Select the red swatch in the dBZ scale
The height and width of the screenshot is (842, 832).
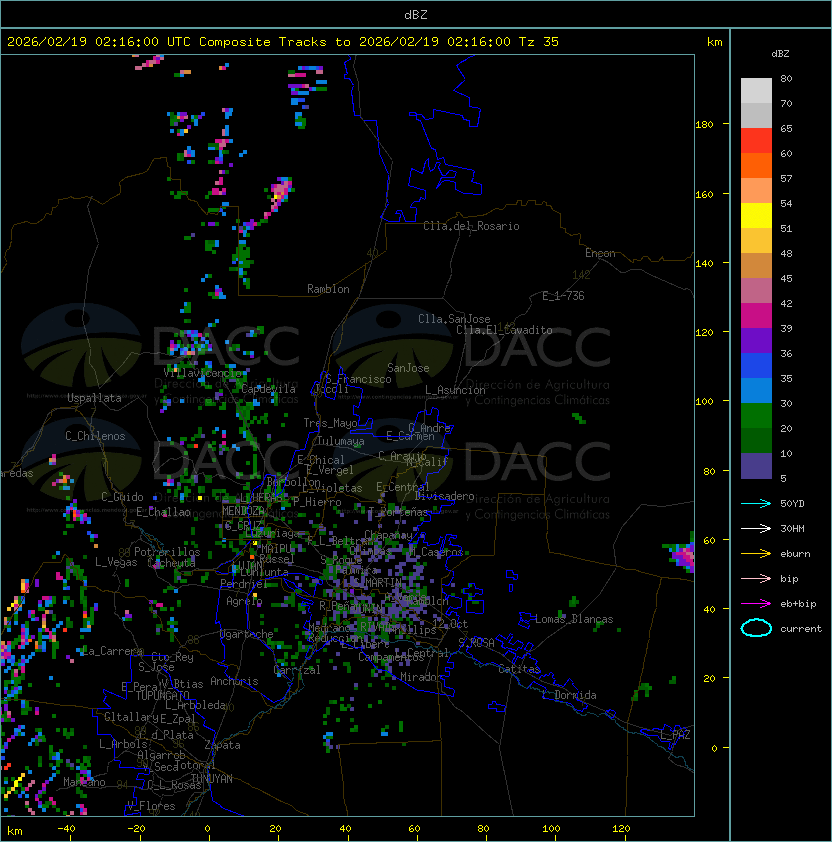coord(756,141)
